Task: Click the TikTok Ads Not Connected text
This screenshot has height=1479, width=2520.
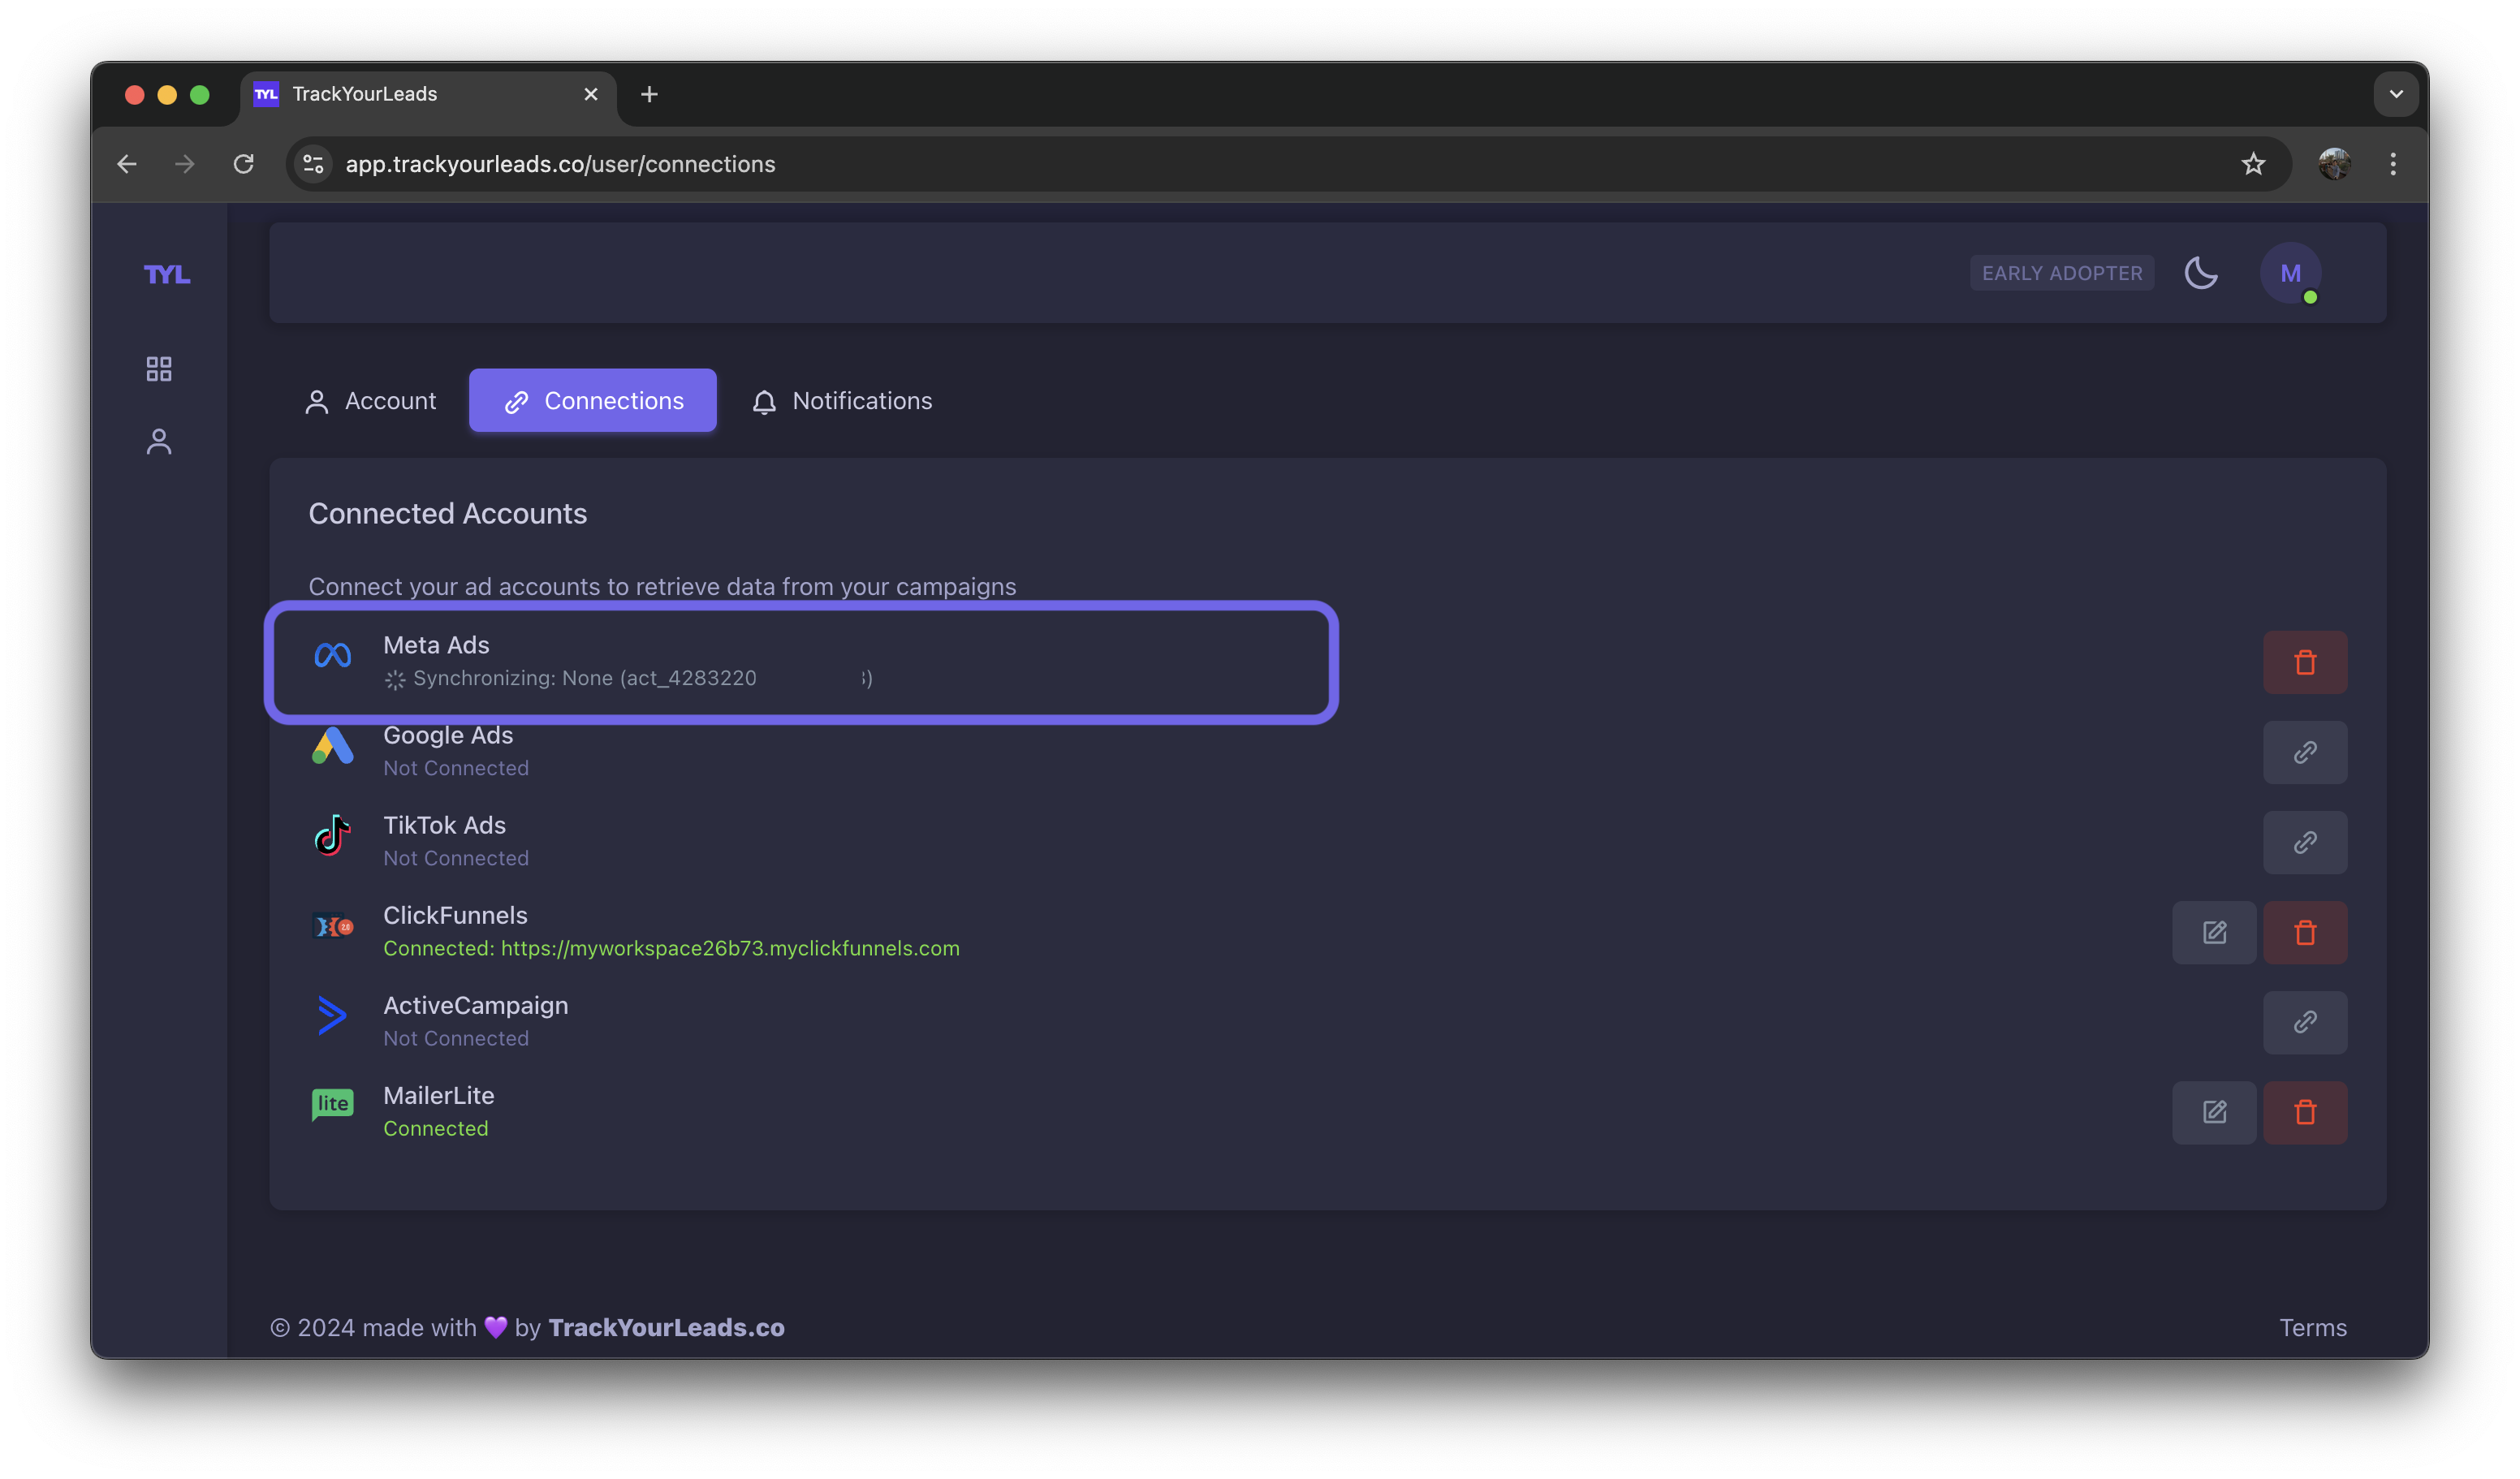Action: pos(456,858)
